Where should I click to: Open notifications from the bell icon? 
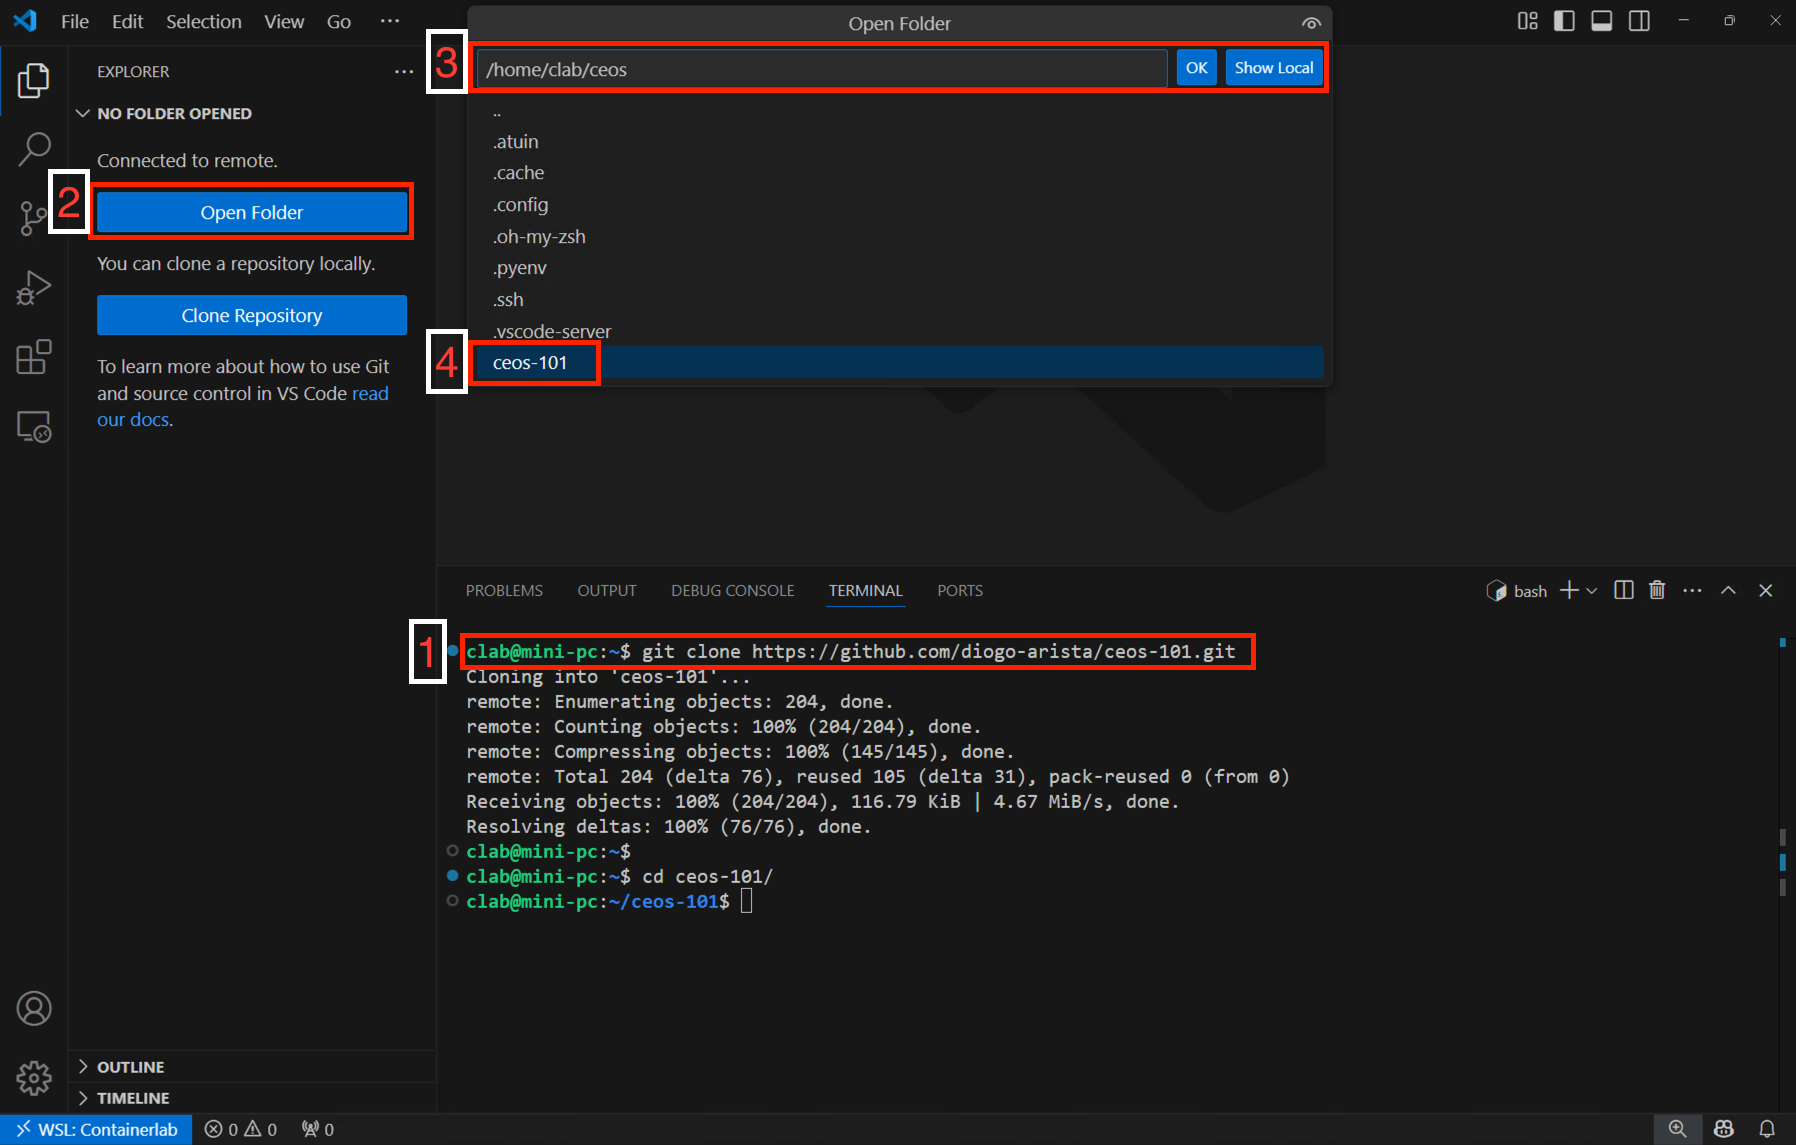click(x=1766, y=1128)
